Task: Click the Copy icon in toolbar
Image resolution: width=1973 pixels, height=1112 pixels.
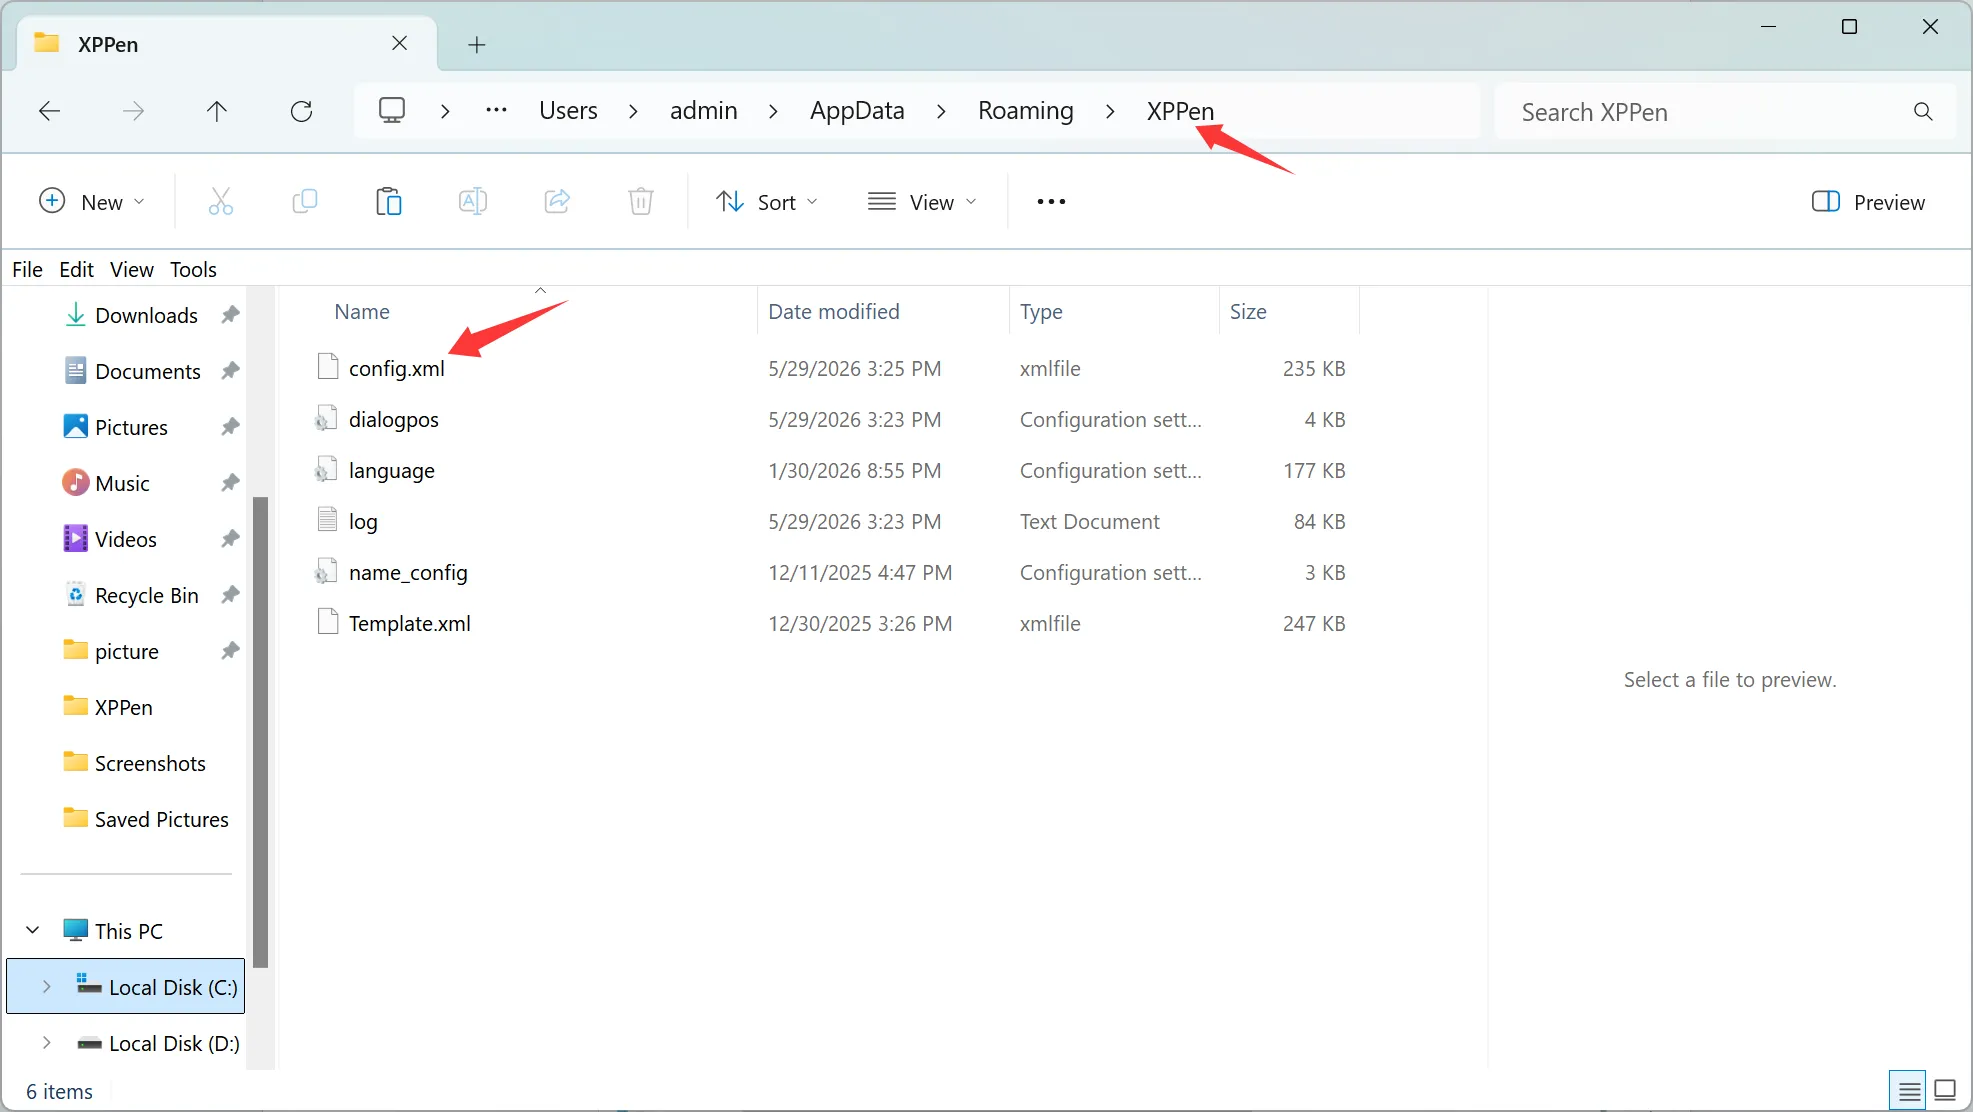Action: 305,202
